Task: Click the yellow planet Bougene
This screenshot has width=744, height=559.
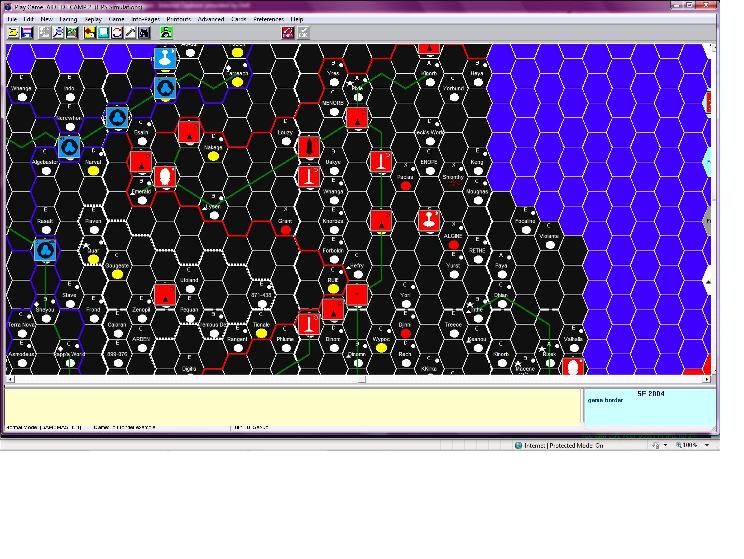Action: pos(117,274)
